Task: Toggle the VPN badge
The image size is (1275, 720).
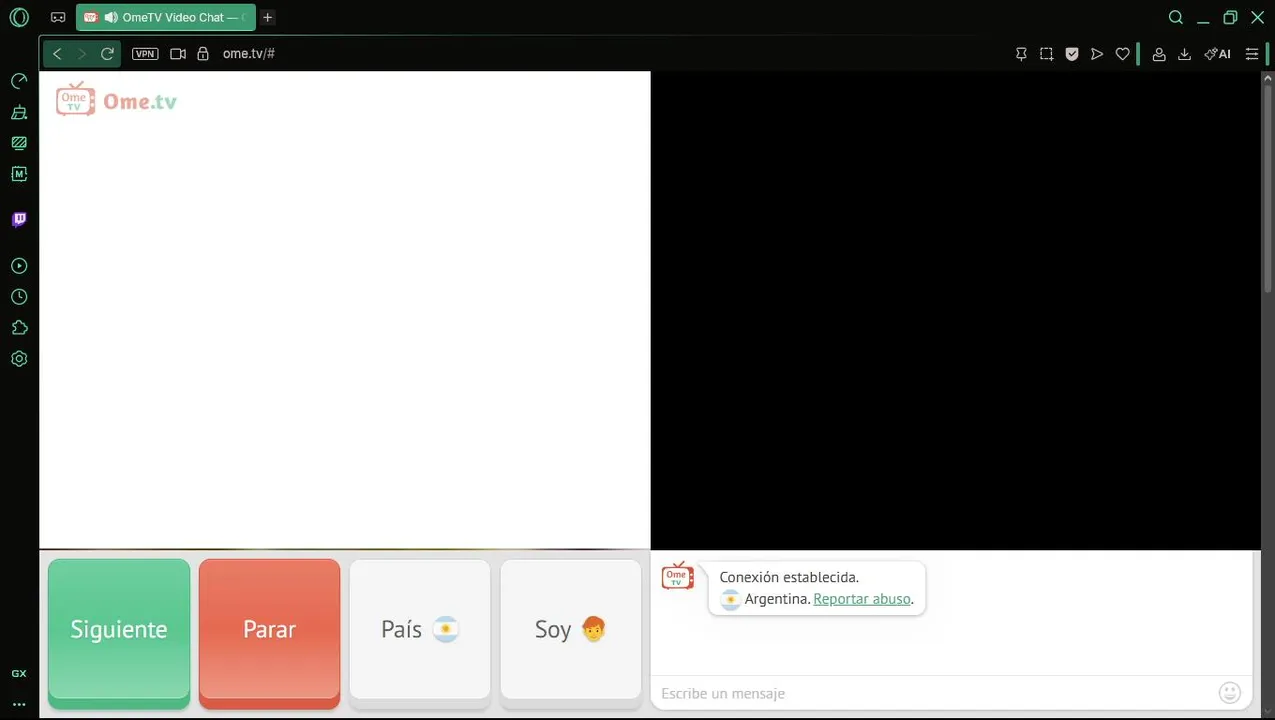Action: point(145,54)
